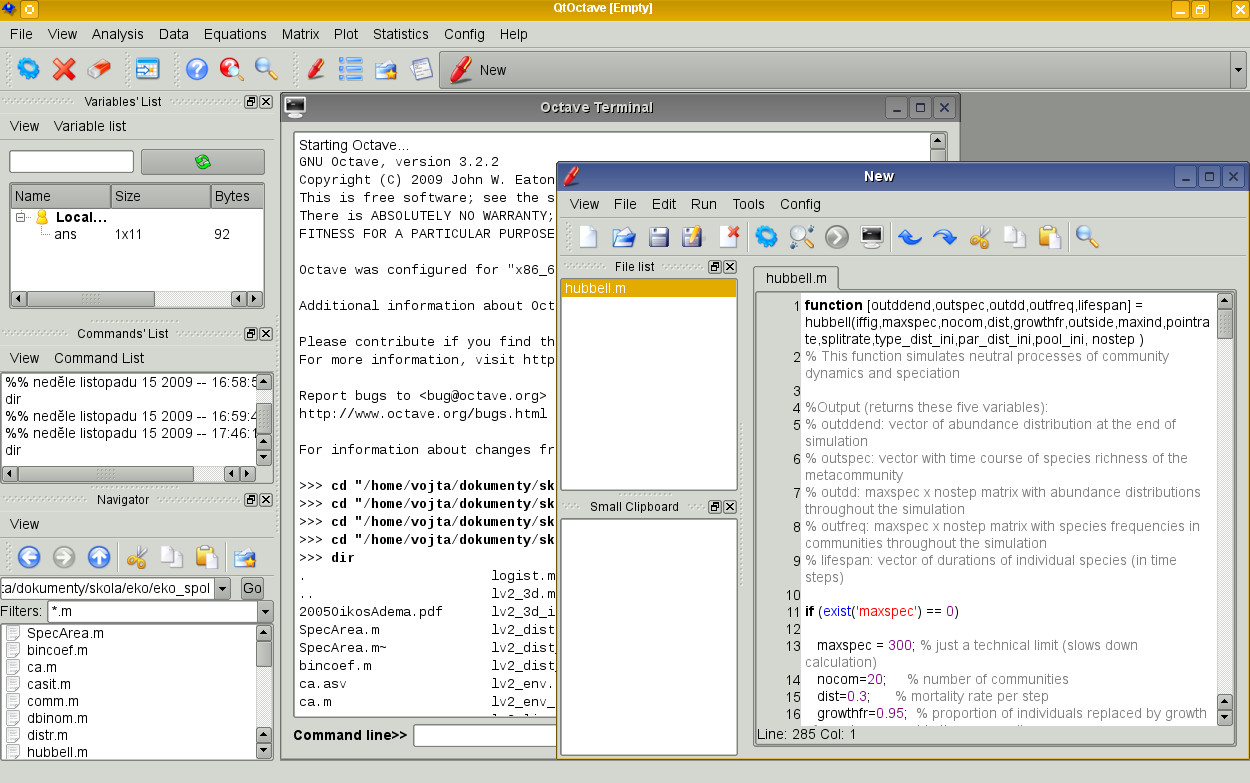Open the Filters dropdown arrow
This screenshot has width=1250, height=783.
pyautogui.click(x=265, y=611)
